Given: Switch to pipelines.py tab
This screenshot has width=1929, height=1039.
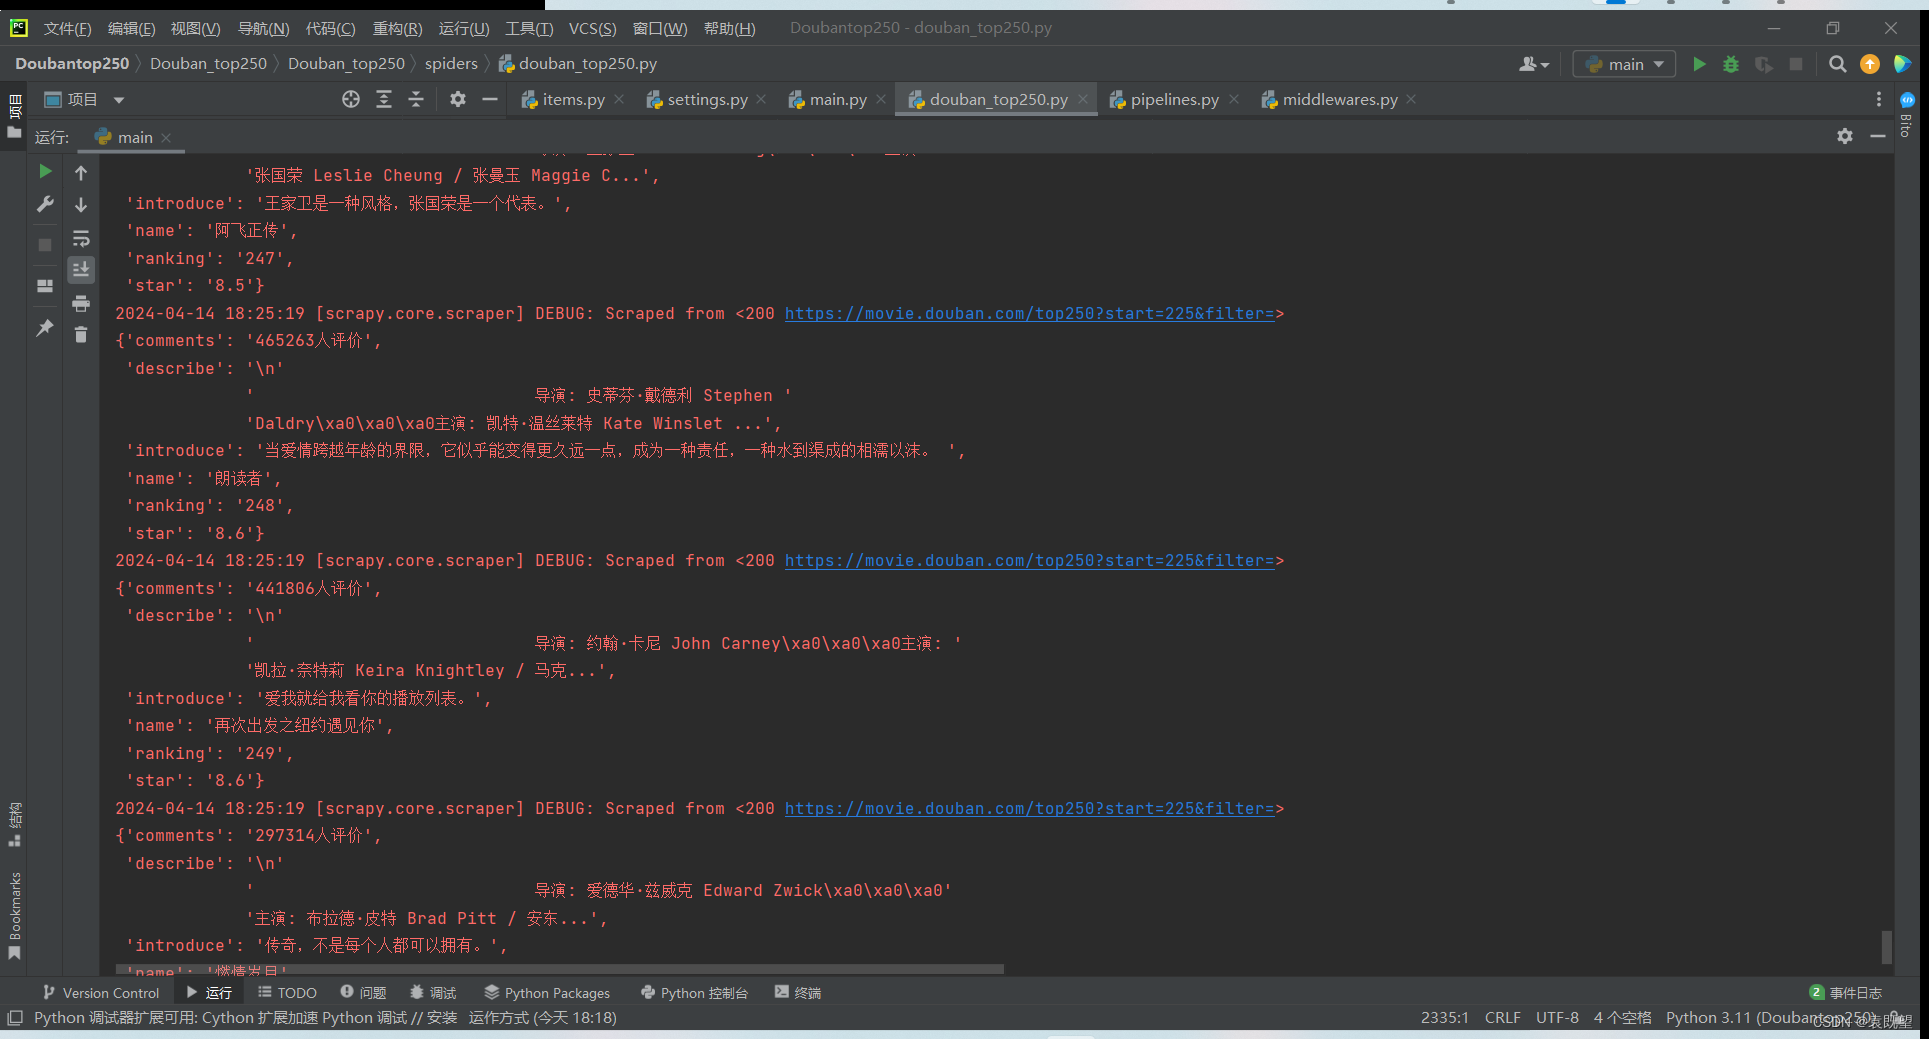Looking at the screenshot, I should pyautogui.click(x=1174, y=99).
